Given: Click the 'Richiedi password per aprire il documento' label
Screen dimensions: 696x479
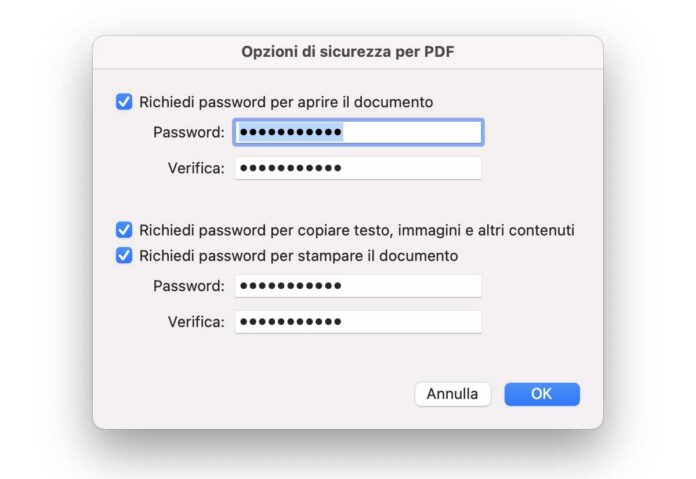Looking at the screenshot, I should pos(286,101).
